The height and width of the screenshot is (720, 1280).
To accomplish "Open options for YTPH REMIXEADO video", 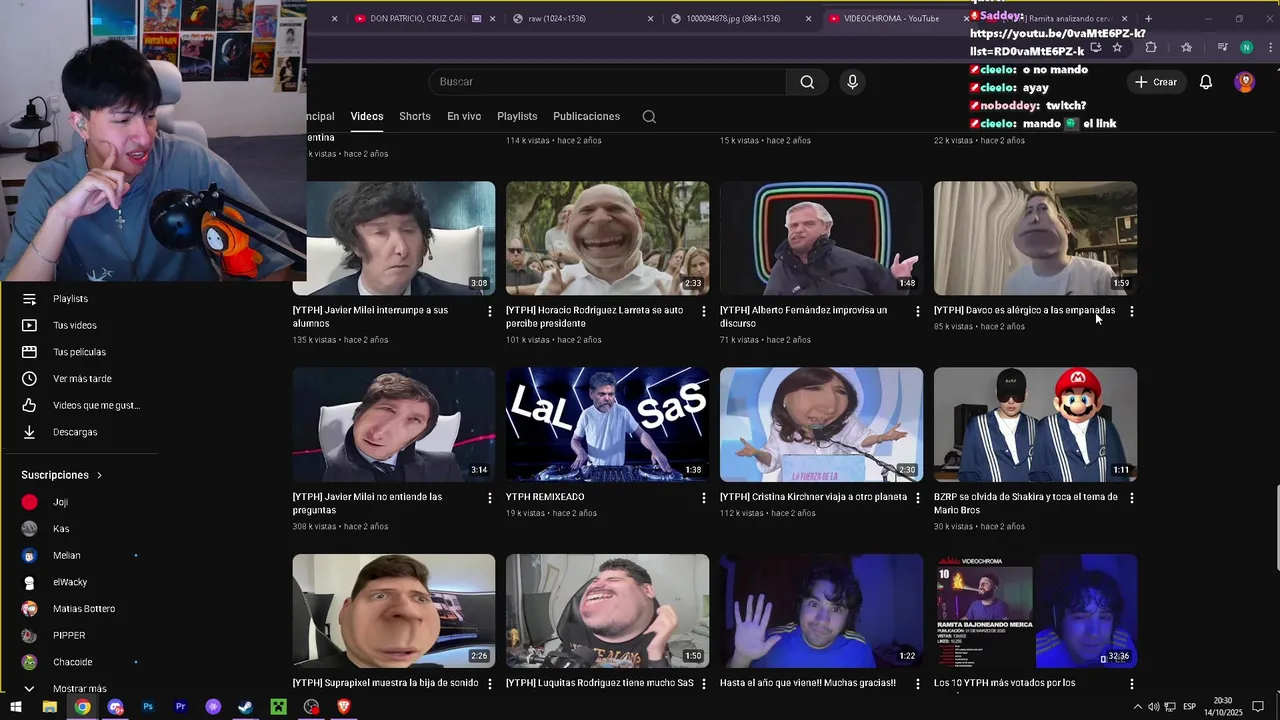I will click(x=703, y=498).
